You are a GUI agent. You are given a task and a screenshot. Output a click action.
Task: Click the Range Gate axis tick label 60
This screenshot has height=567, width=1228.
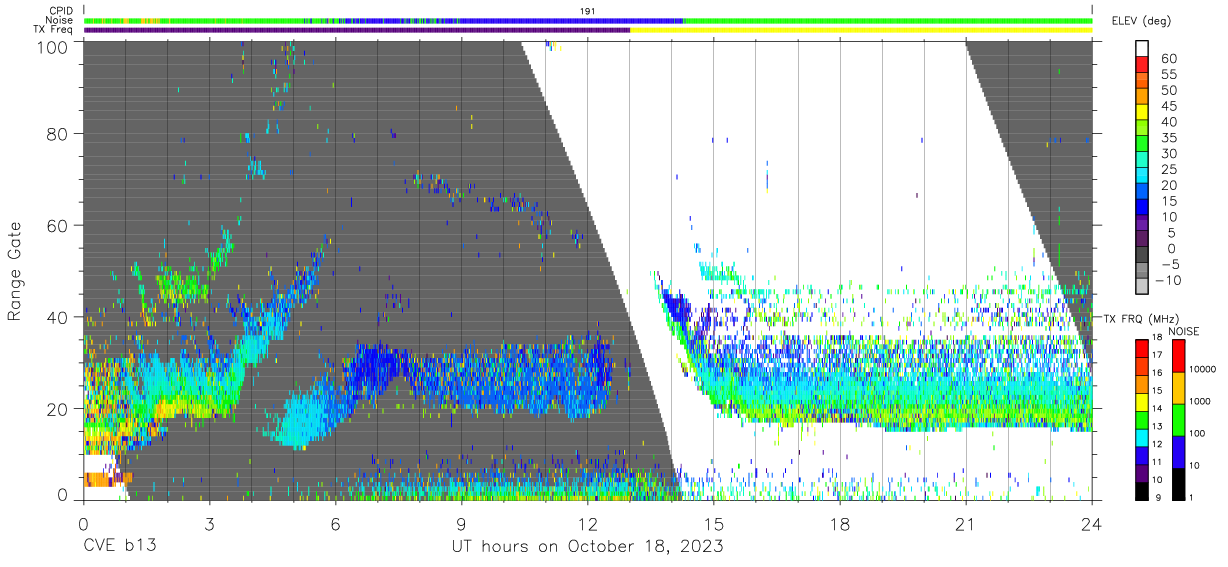tap(58, 226)
